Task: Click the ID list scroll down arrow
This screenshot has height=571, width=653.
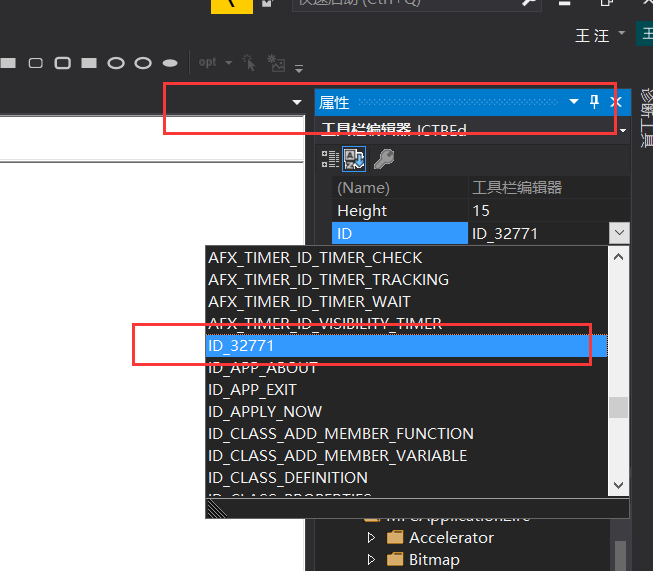Action: [x=618, y=486]
